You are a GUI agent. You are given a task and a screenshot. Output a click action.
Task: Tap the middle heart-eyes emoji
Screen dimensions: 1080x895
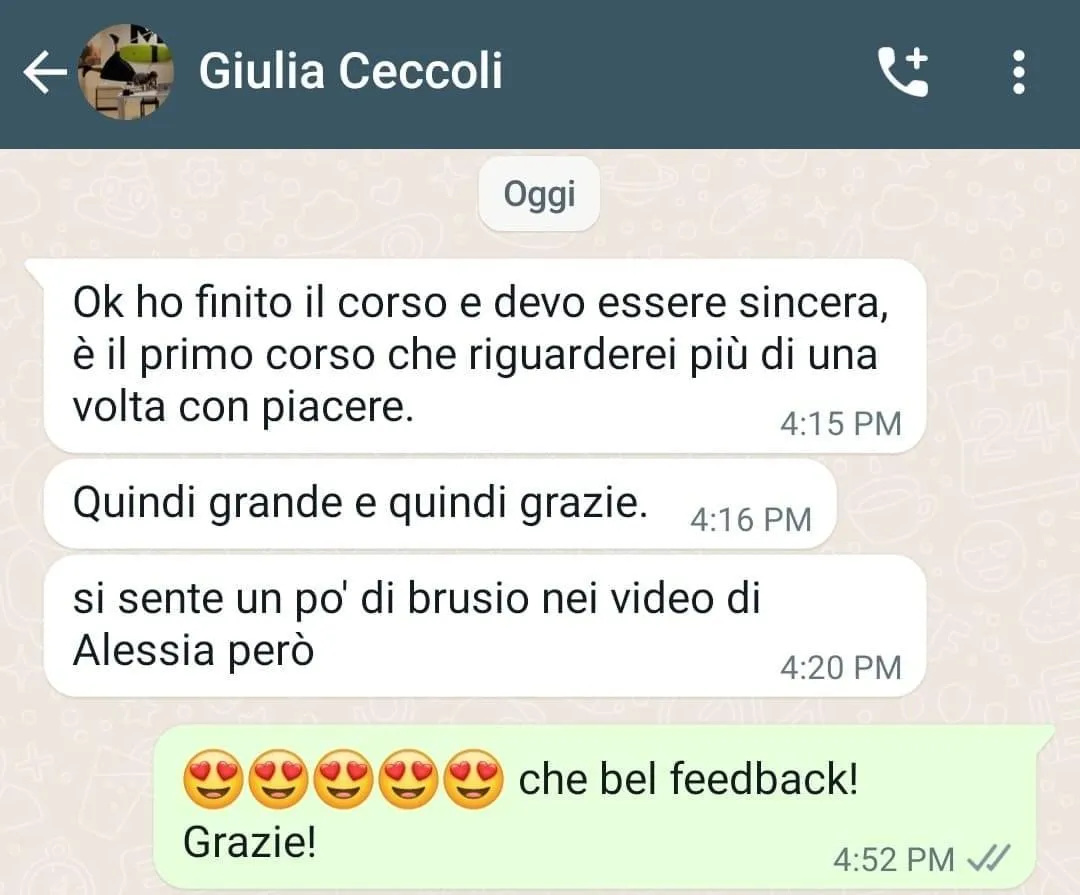coord(343,779)
